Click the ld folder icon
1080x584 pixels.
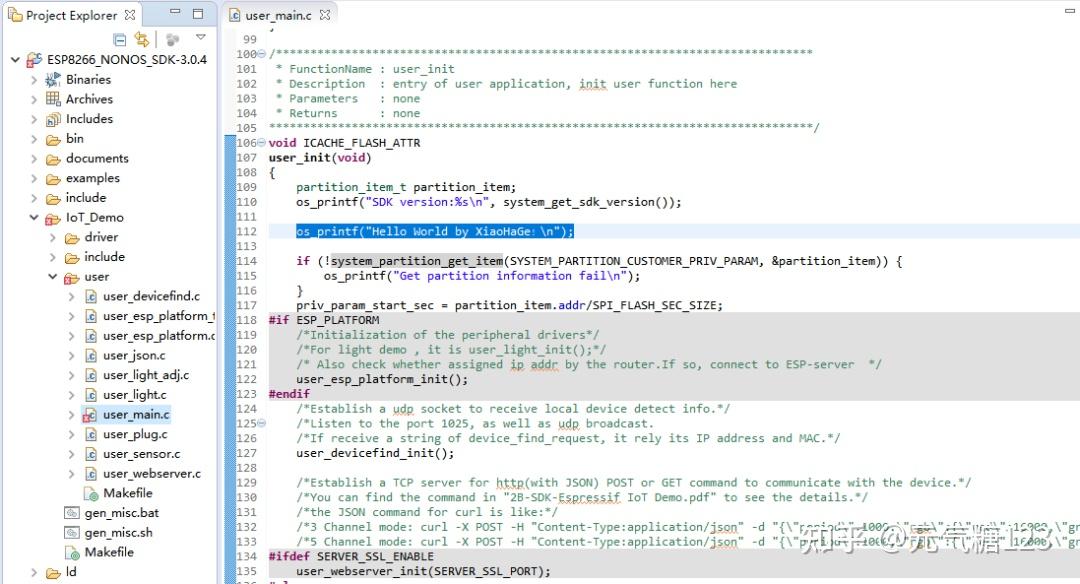click(53, 573)
